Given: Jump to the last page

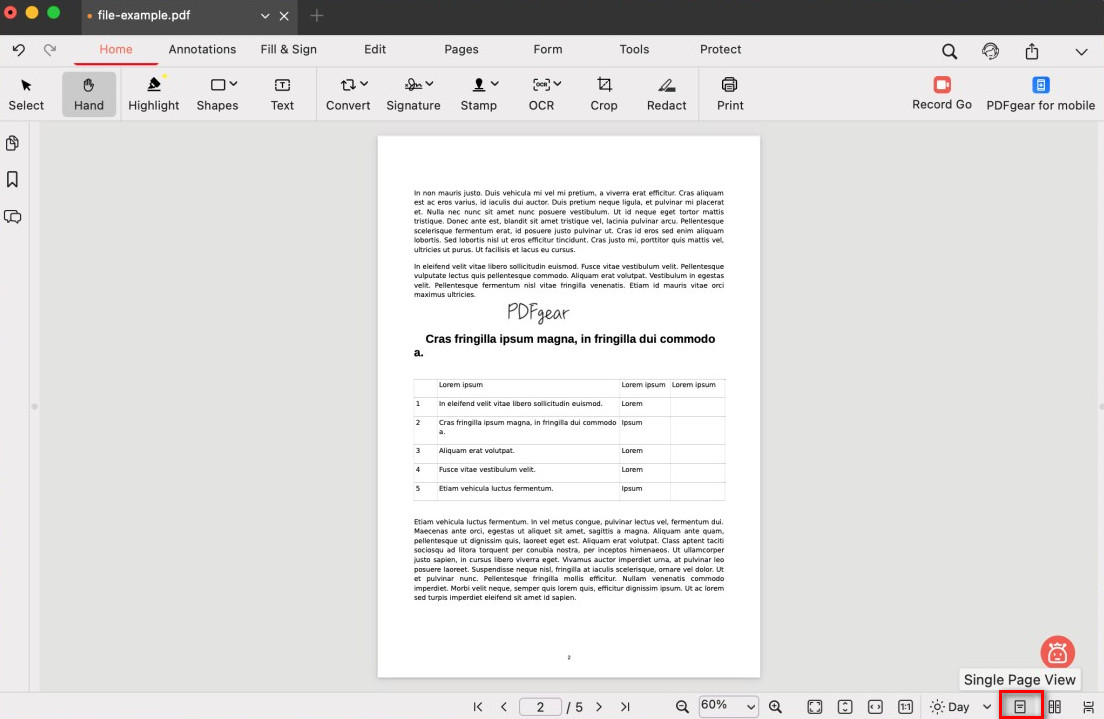Looking at the screenshot, I should 625,707.
